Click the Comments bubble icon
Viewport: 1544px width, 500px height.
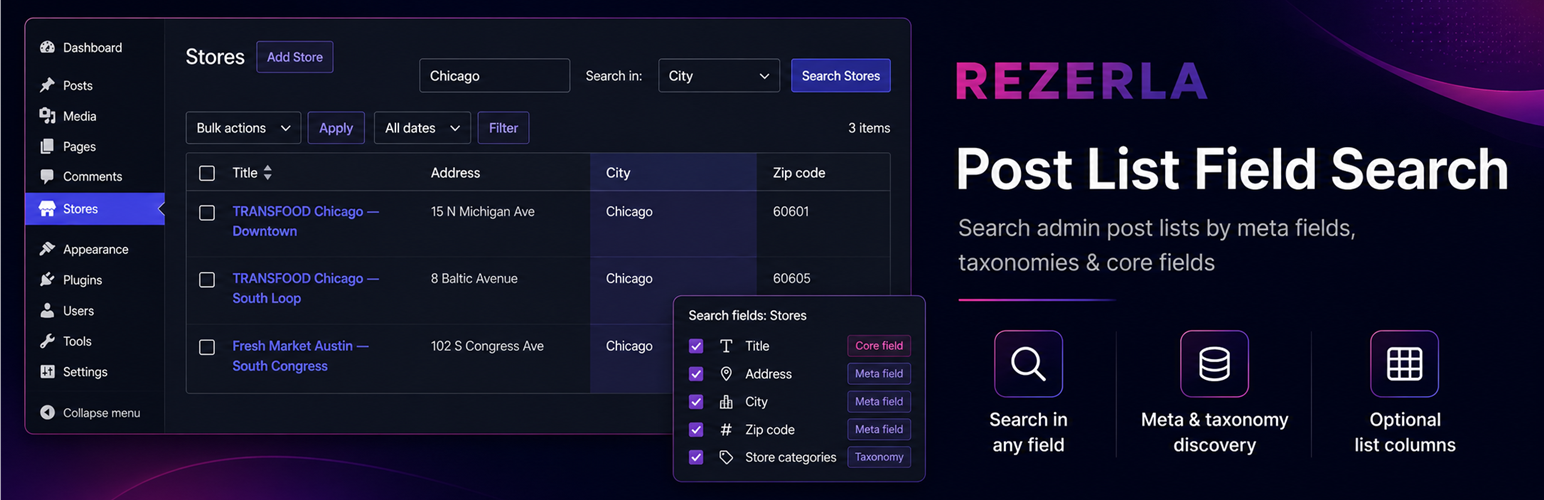pyautogui.click(x=47, y=176)
